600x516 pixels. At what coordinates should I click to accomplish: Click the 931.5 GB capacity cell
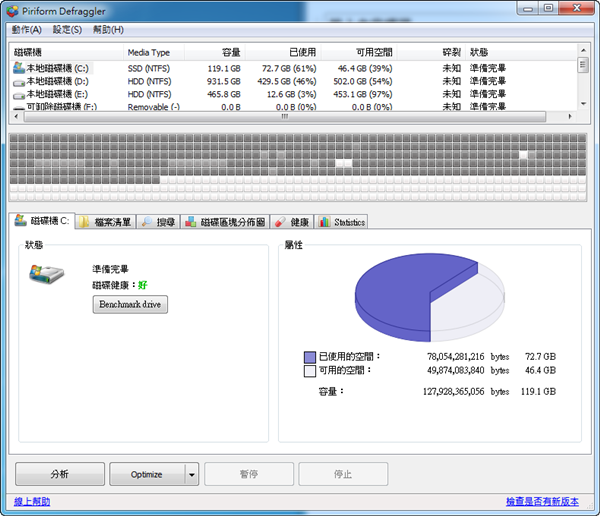point(223,82)
